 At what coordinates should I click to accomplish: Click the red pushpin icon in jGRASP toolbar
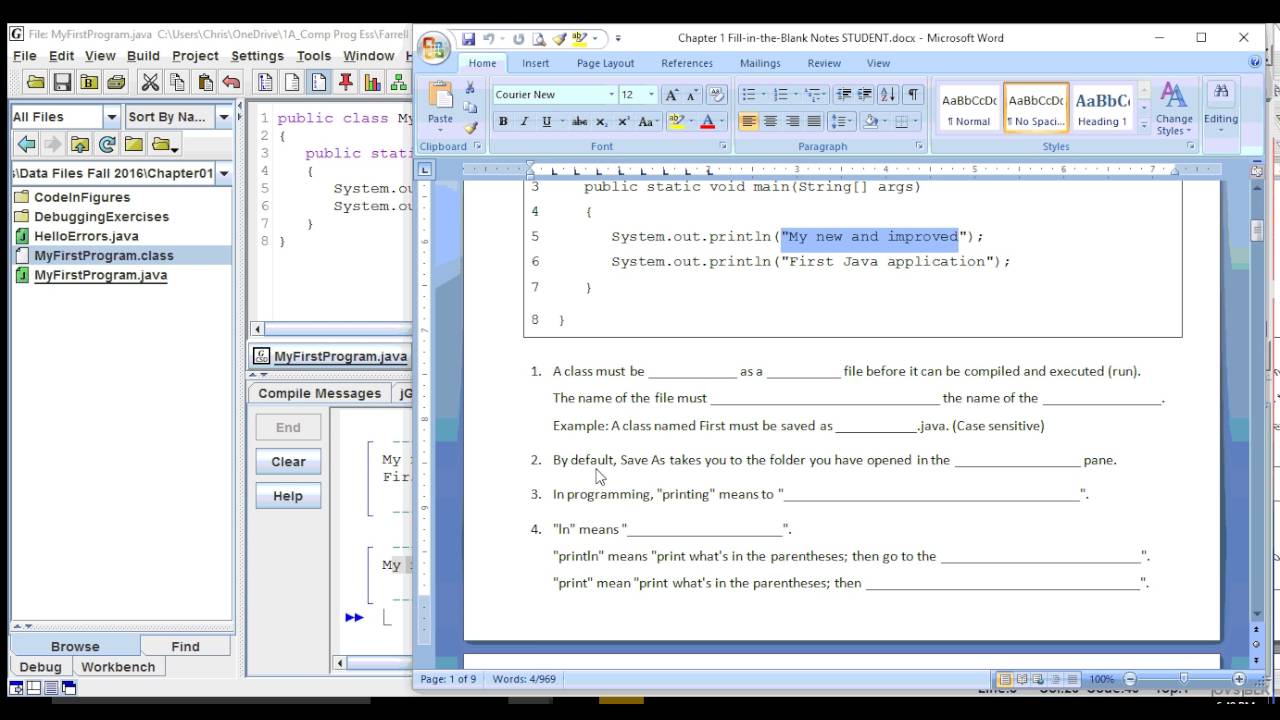pyautogui.click(x=346, y=83)
